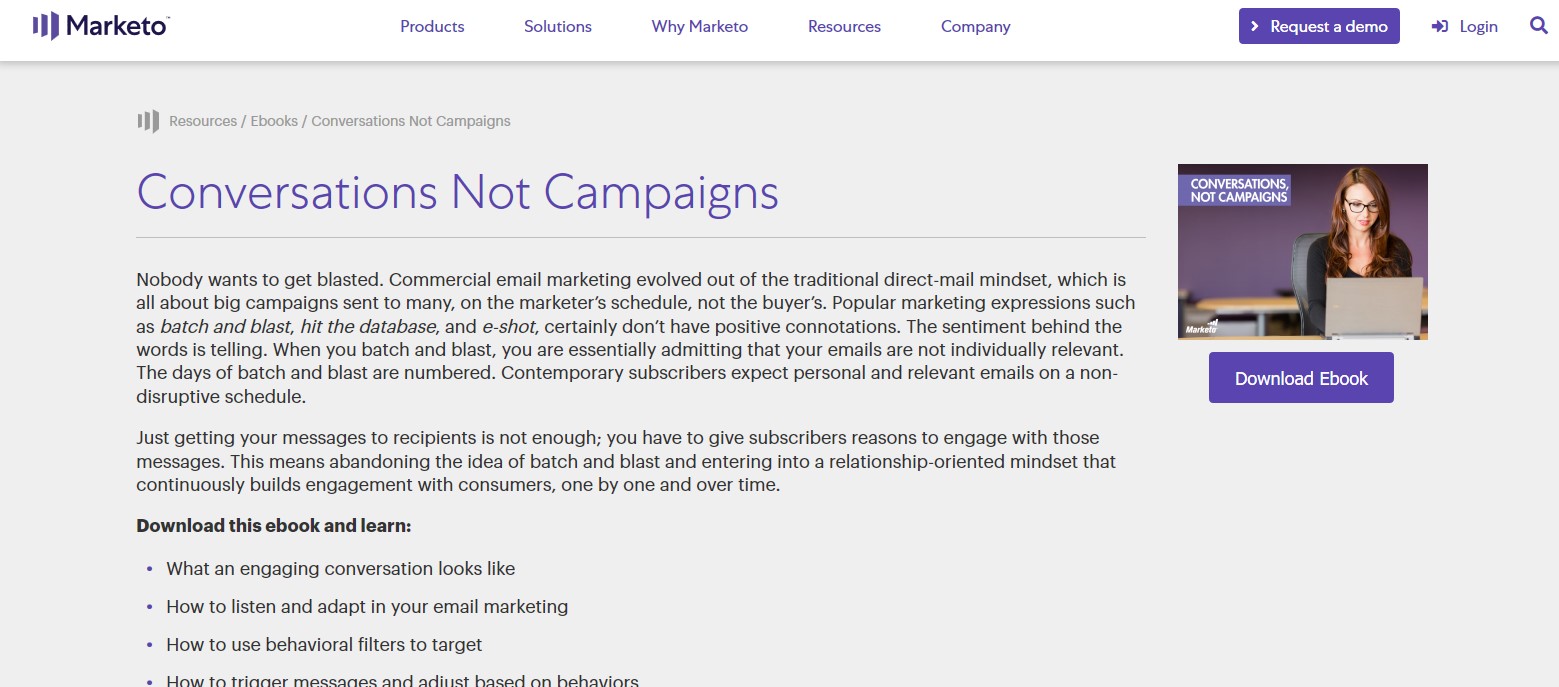
Task: Click the Login link text
Action: click(x=1478, y=27)
